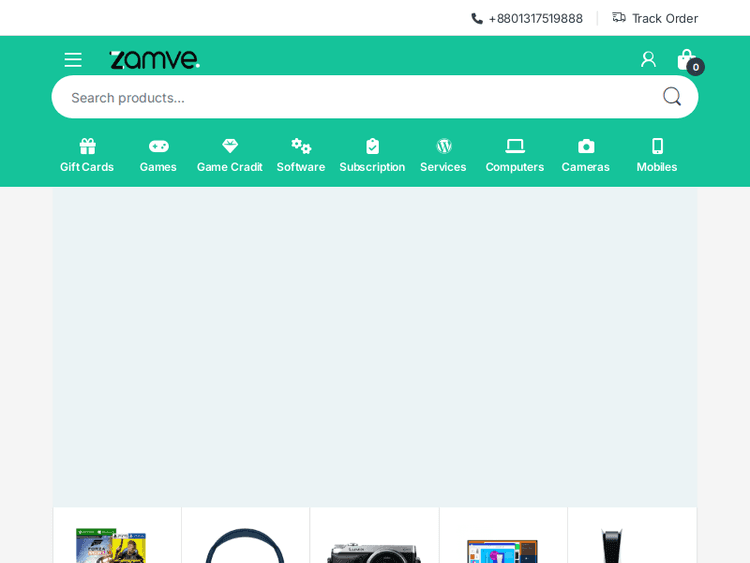Click the Track Order link
Screen dimensions: 750x563
[x=655, y=18]
